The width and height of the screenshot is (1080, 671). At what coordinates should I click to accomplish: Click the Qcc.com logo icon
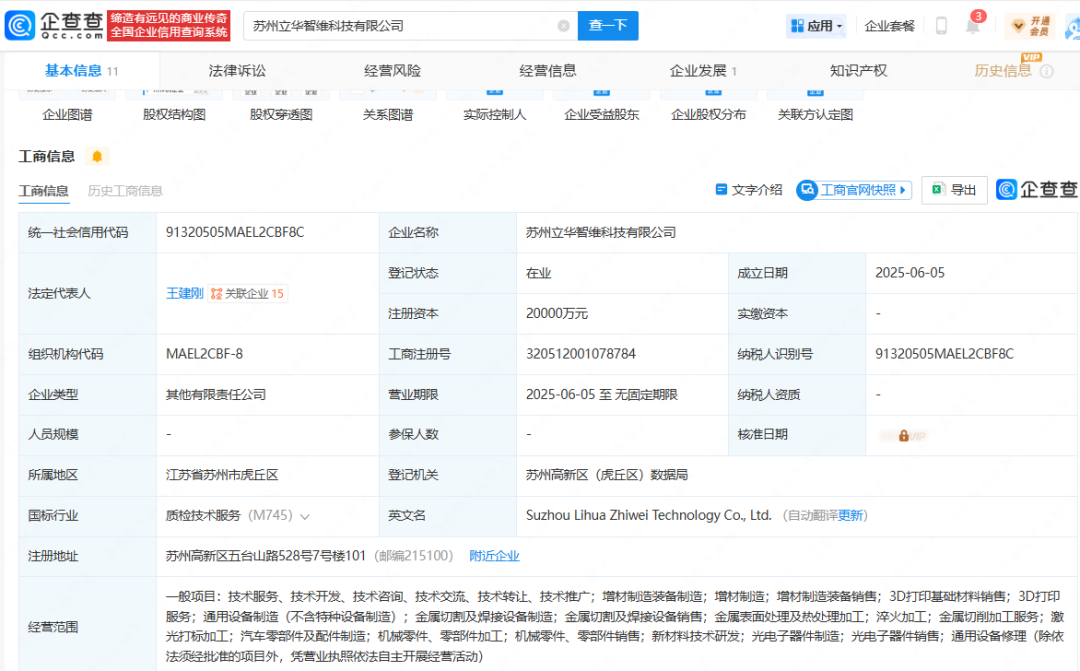coord(20,25)
